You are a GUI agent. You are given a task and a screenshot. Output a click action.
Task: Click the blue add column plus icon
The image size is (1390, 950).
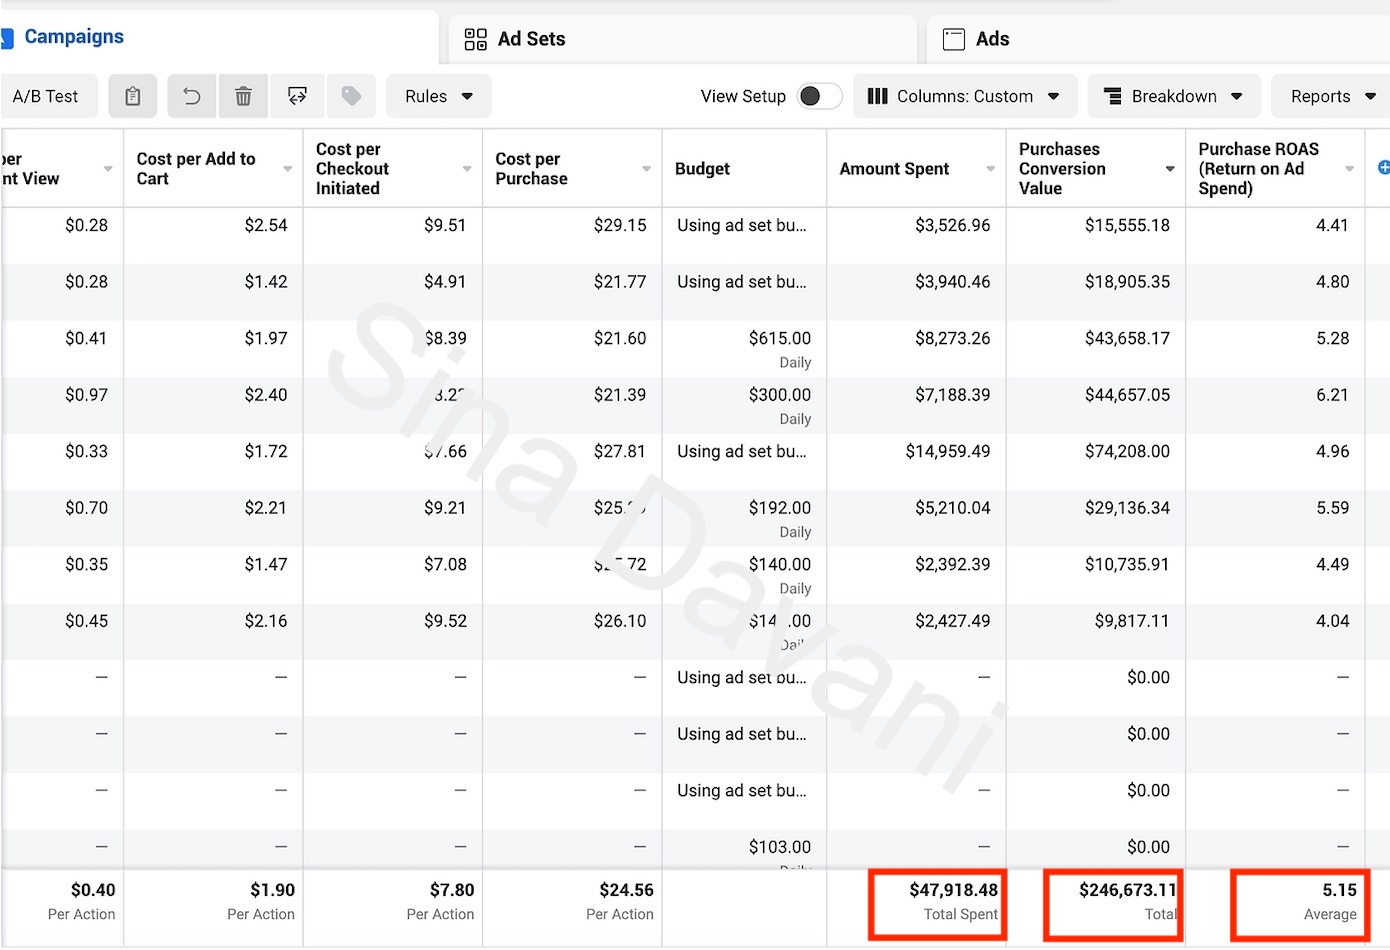[x=1384, y=168]
